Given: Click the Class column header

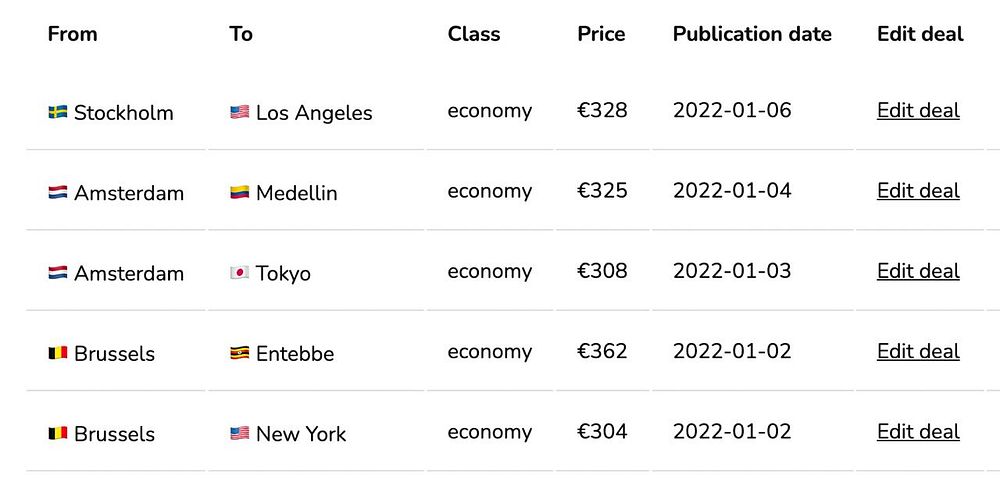Looking at the screenshot, I should [x=474, y=34].
